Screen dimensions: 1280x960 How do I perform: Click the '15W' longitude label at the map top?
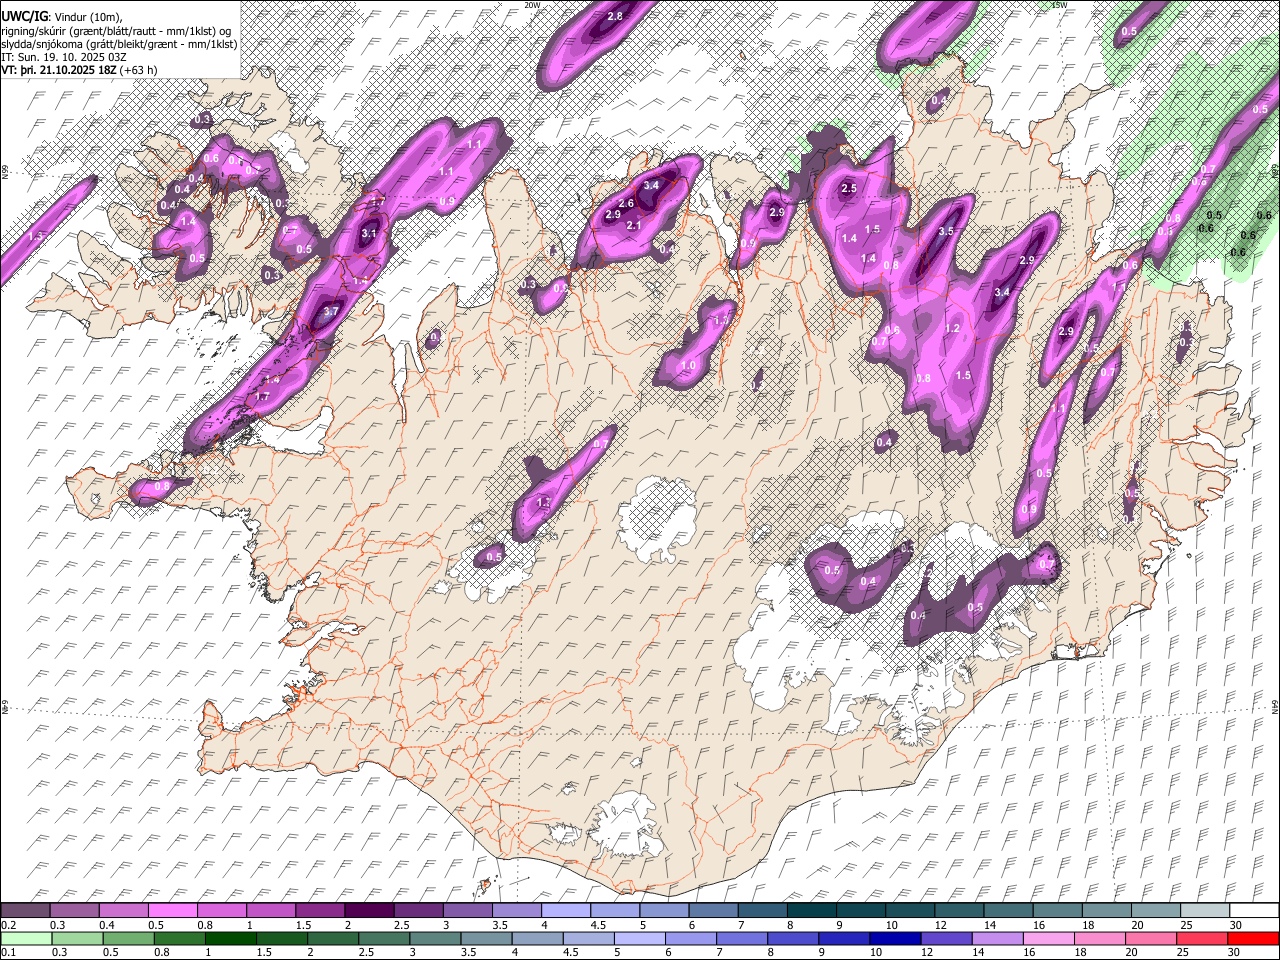(1059, 5)
